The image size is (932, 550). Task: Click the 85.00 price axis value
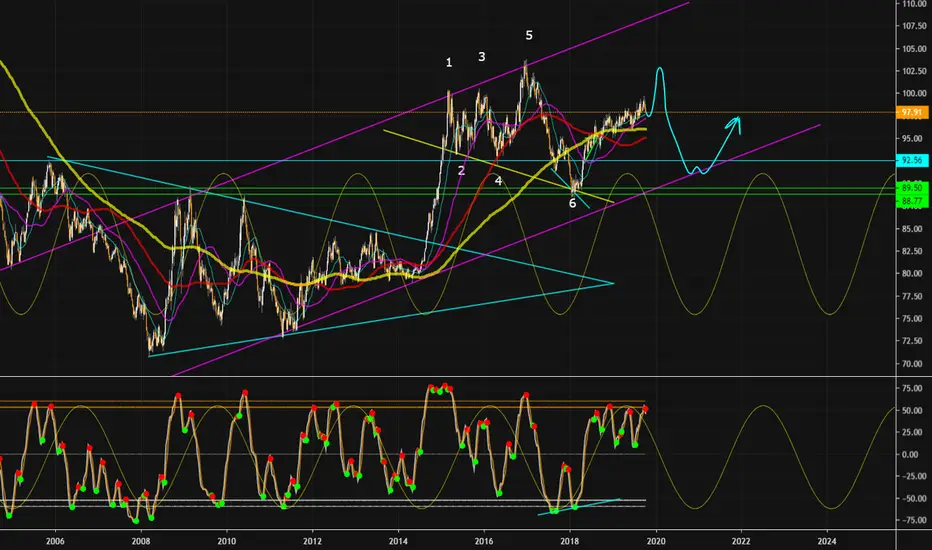914,229
